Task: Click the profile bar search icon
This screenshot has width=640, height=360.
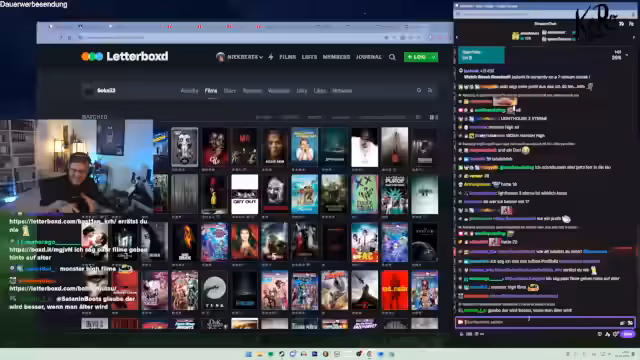Action: [x=419, y=90]
